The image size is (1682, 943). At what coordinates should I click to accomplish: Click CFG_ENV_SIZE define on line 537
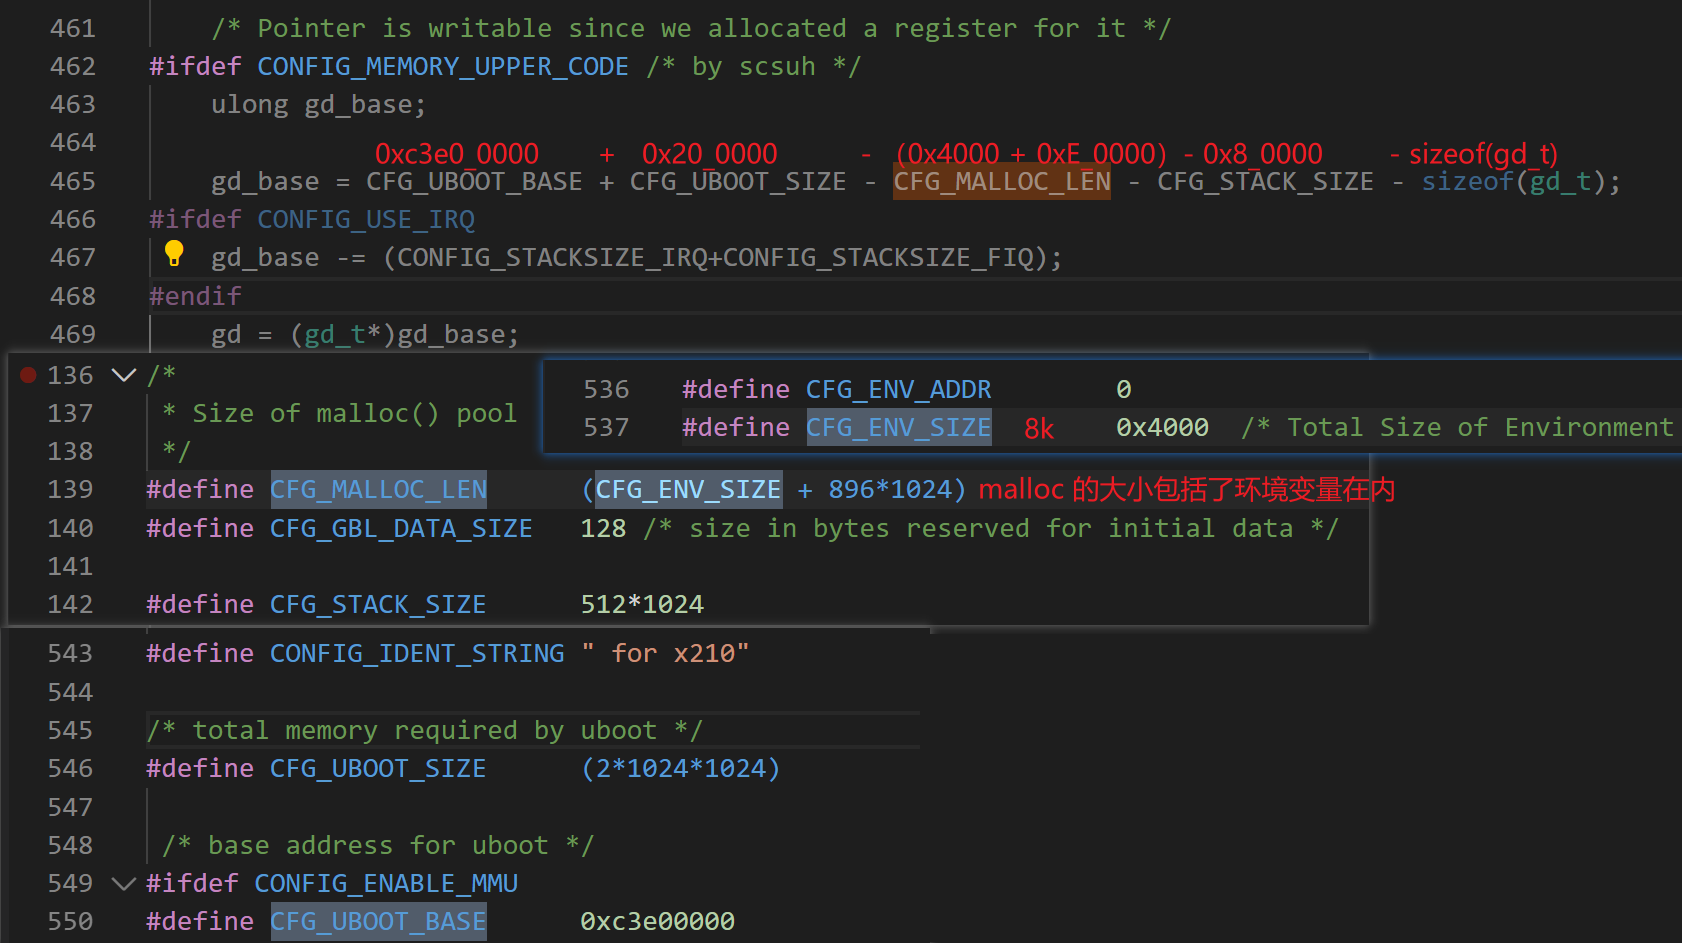coord(899,427)
